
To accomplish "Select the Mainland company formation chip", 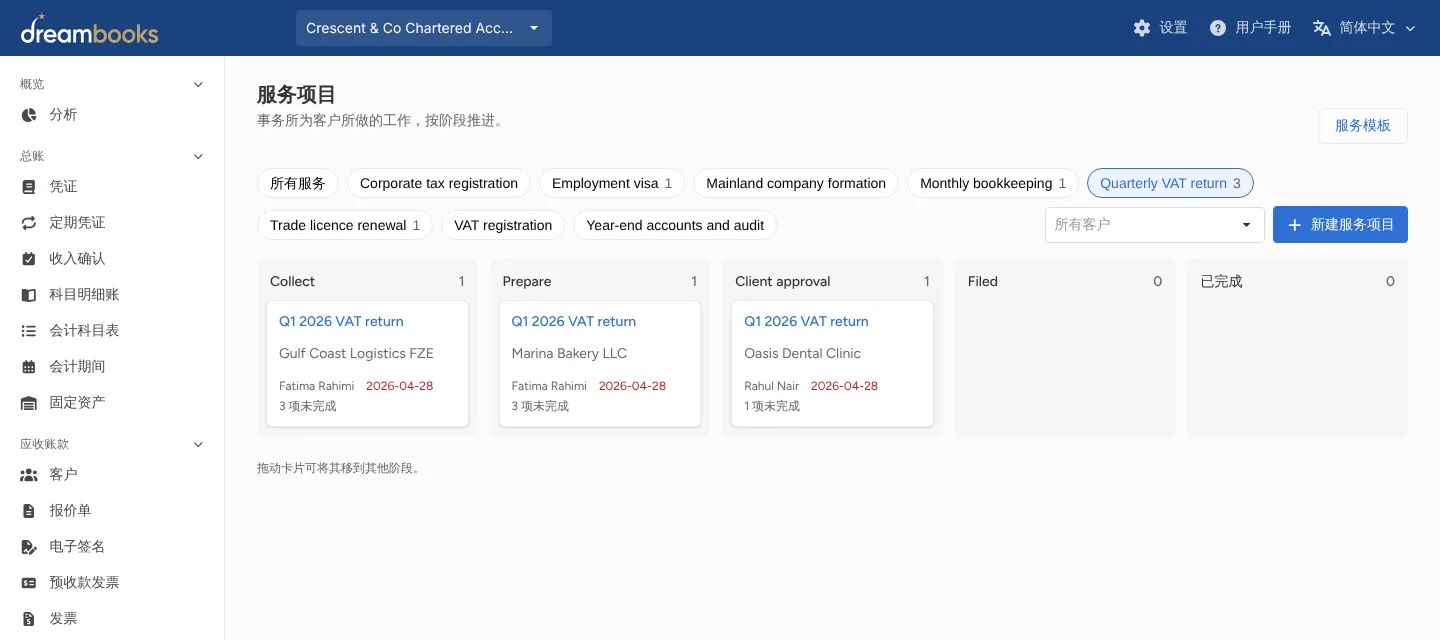I will point(796,183).
